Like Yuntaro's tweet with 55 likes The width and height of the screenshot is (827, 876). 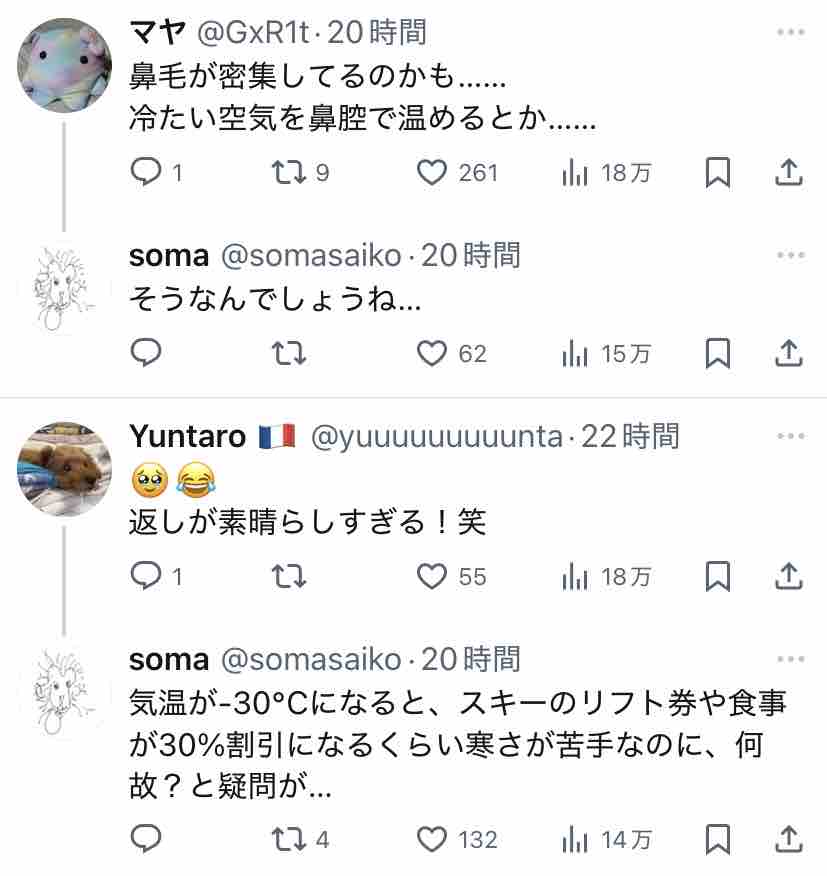pyautogui.click(x=431, y=576)
